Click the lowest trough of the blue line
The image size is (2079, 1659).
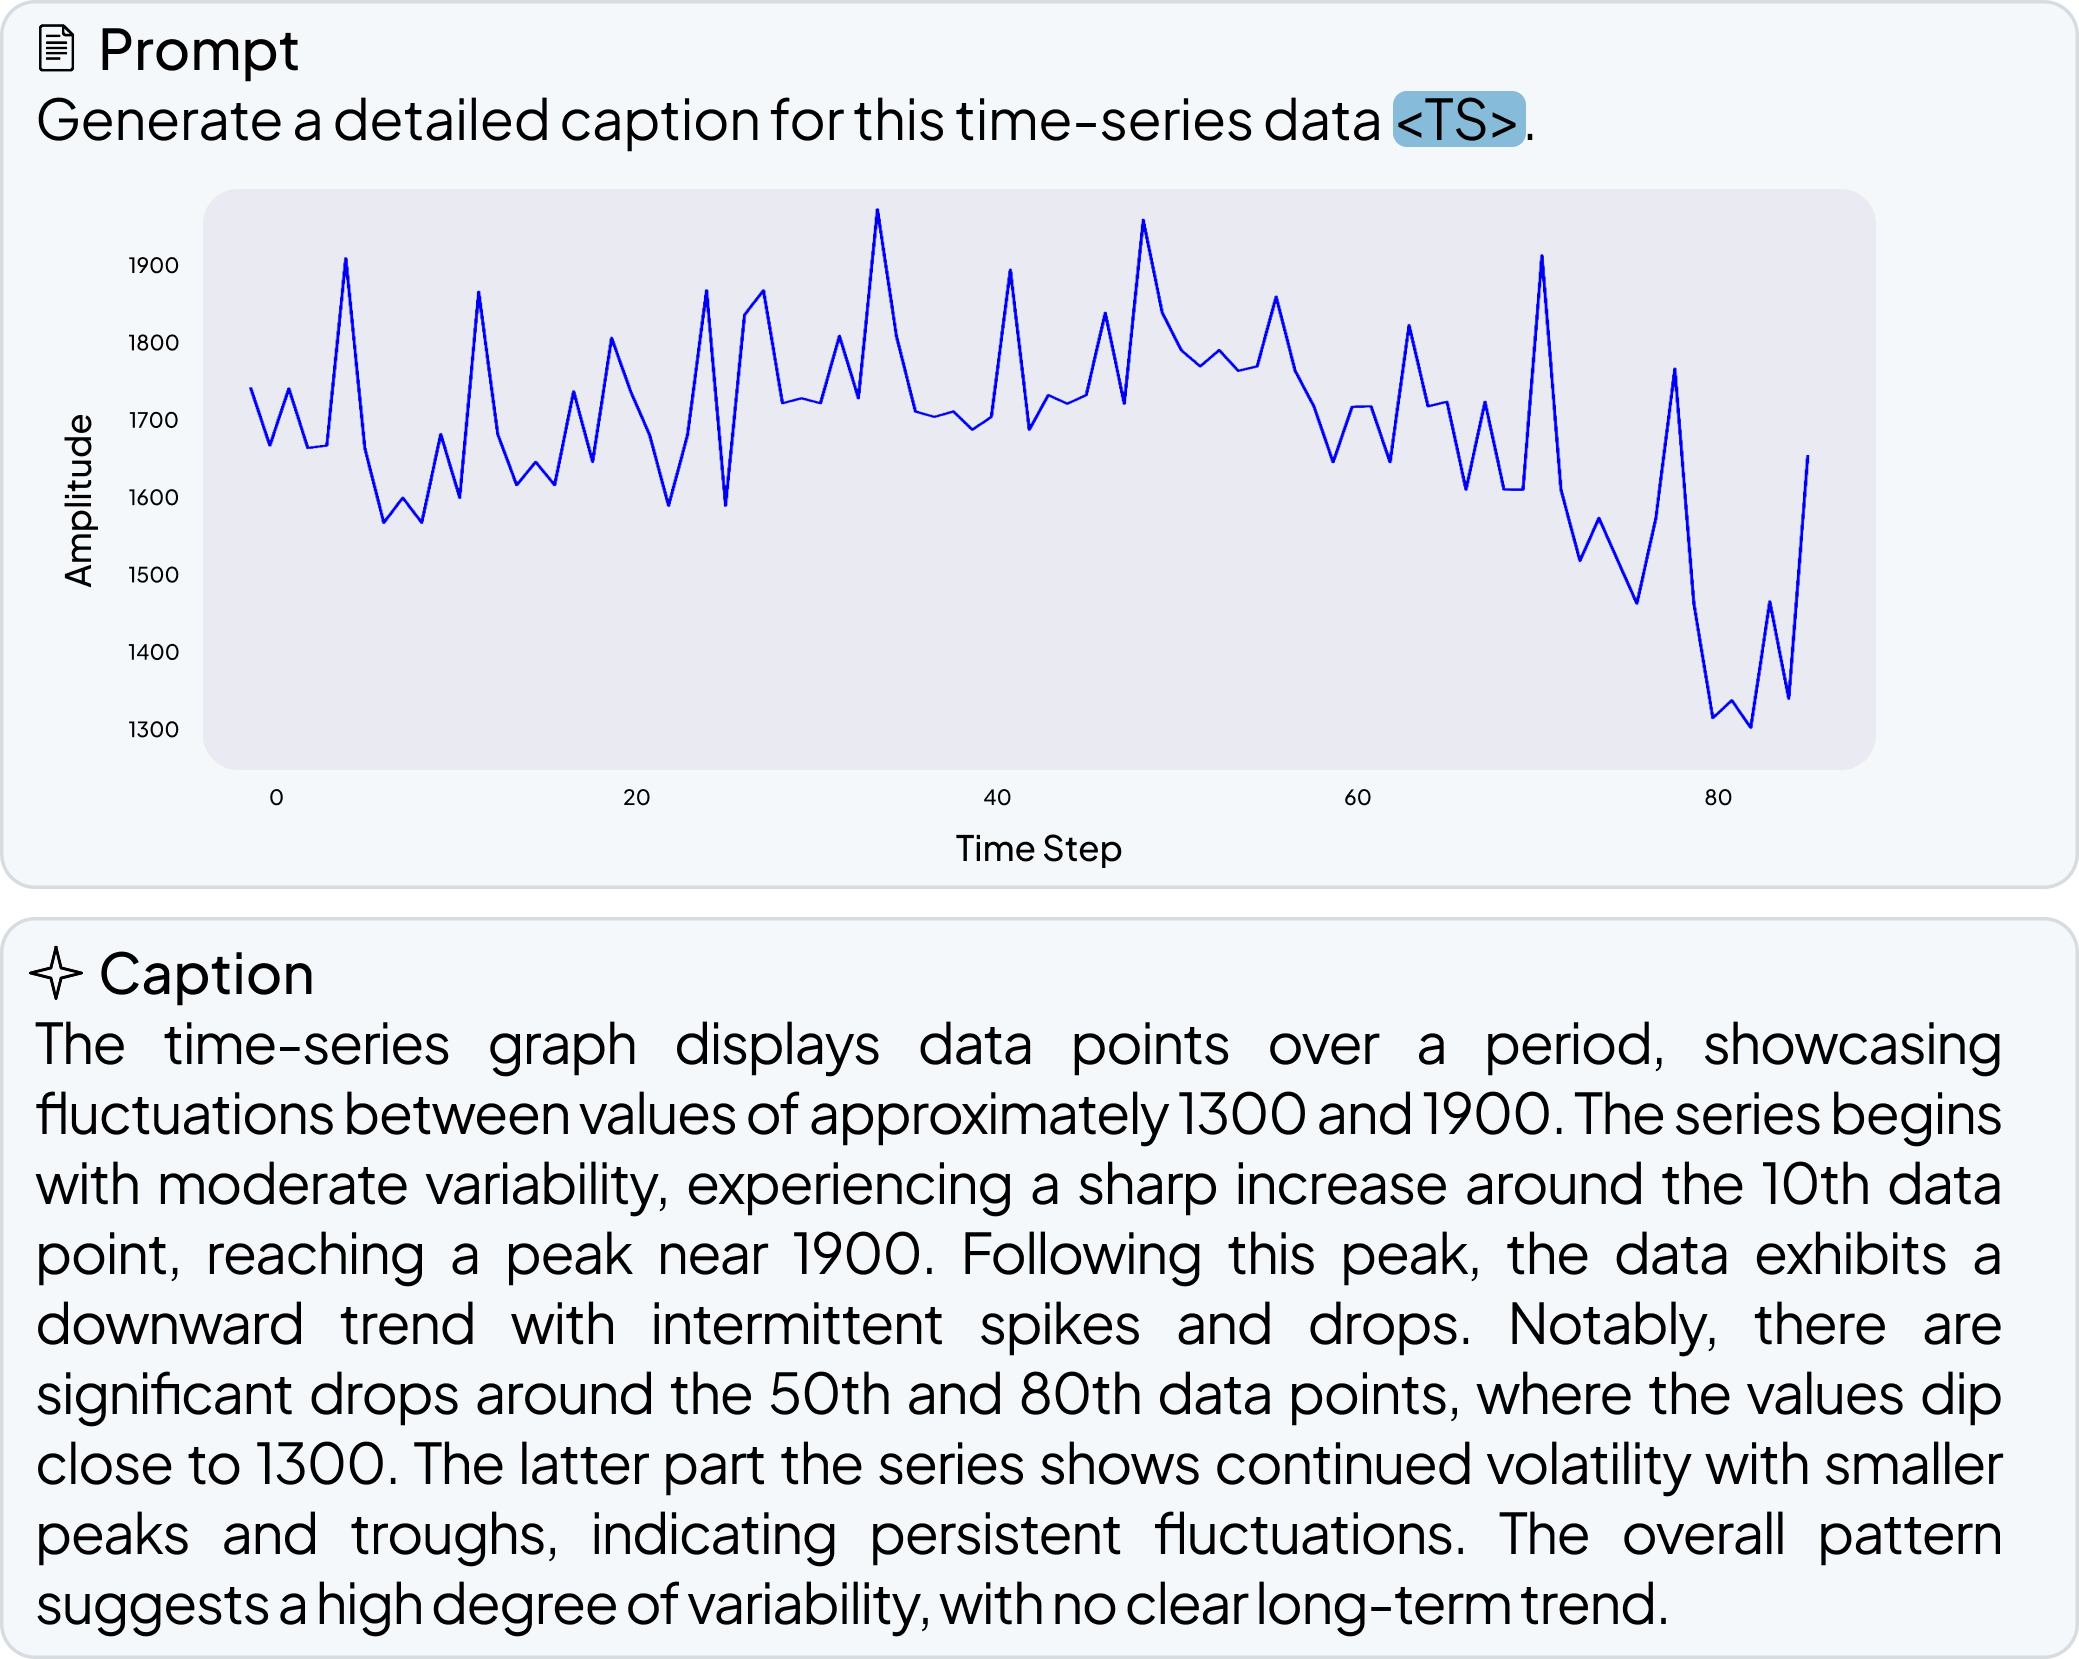click(x=1751, y=726)
